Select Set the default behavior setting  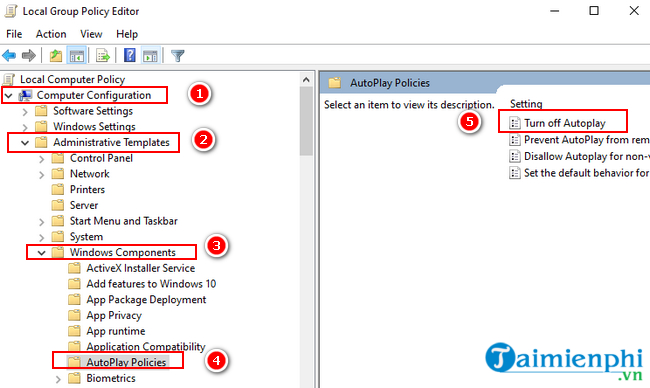(587, 173)
